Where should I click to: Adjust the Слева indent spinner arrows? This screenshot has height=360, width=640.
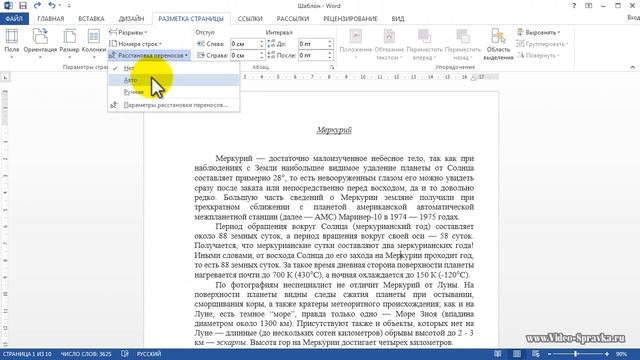(x=262, y=44)
